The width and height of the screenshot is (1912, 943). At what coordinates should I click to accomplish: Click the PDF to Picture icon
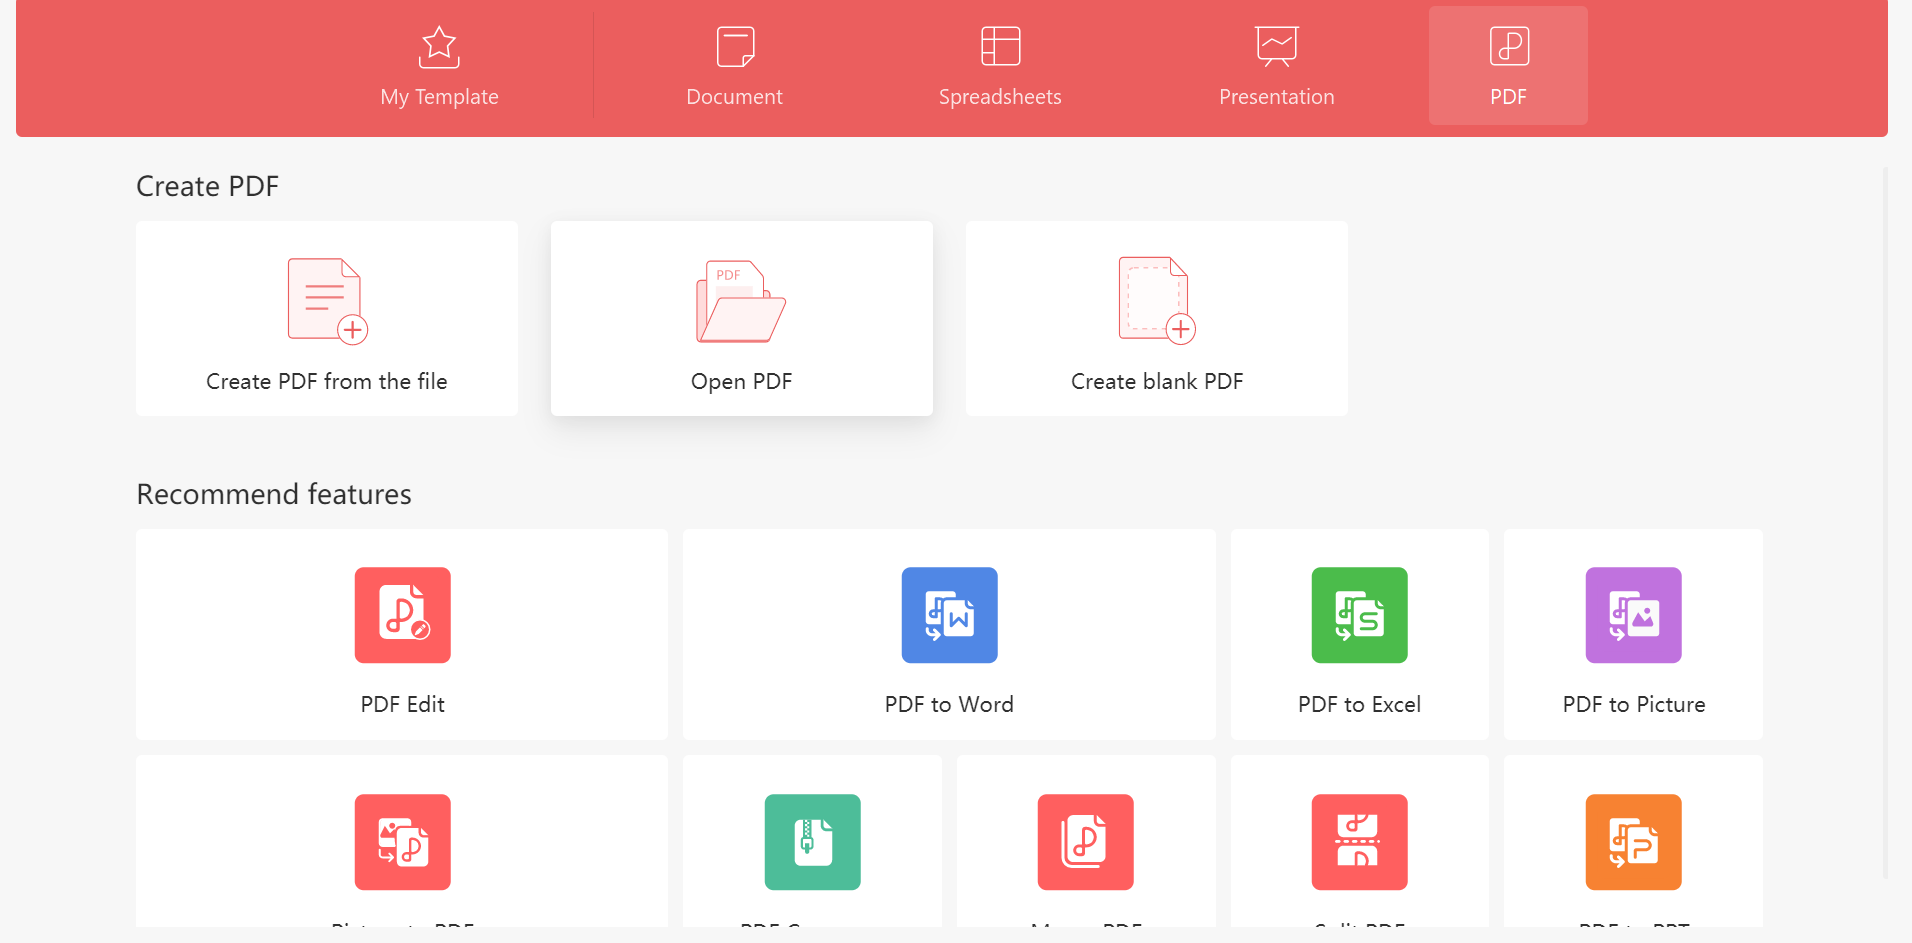tap(1633, 615)
